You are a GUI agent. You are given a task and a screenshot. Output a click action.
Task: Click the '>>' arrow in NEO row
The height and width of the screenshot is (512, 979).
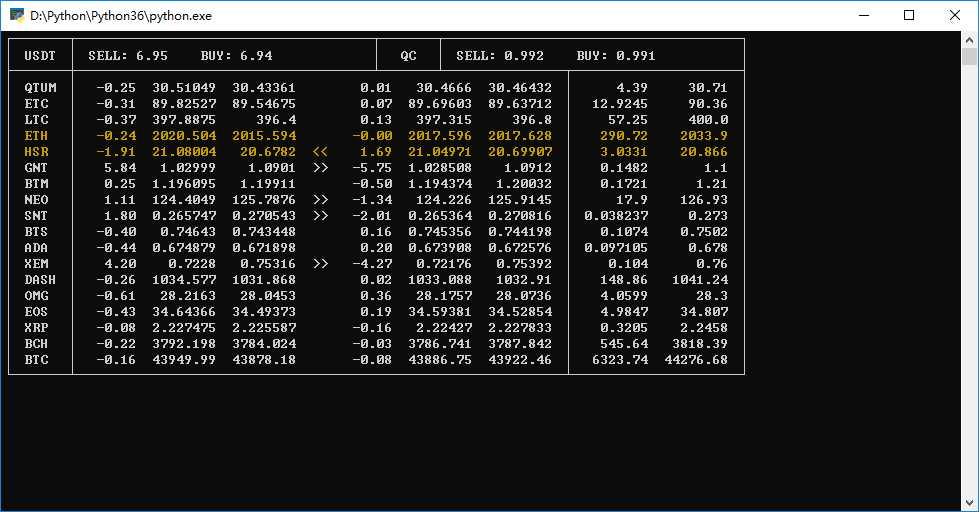point(320,200)
